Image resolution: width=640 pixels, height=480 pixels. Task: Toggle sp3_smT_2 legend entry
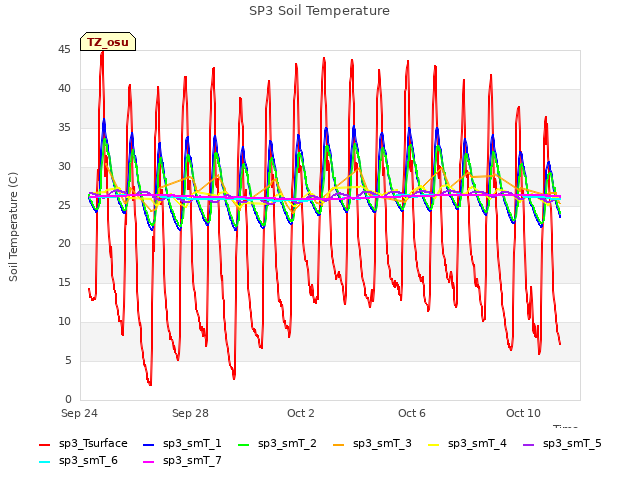click(x=277, y=444)
